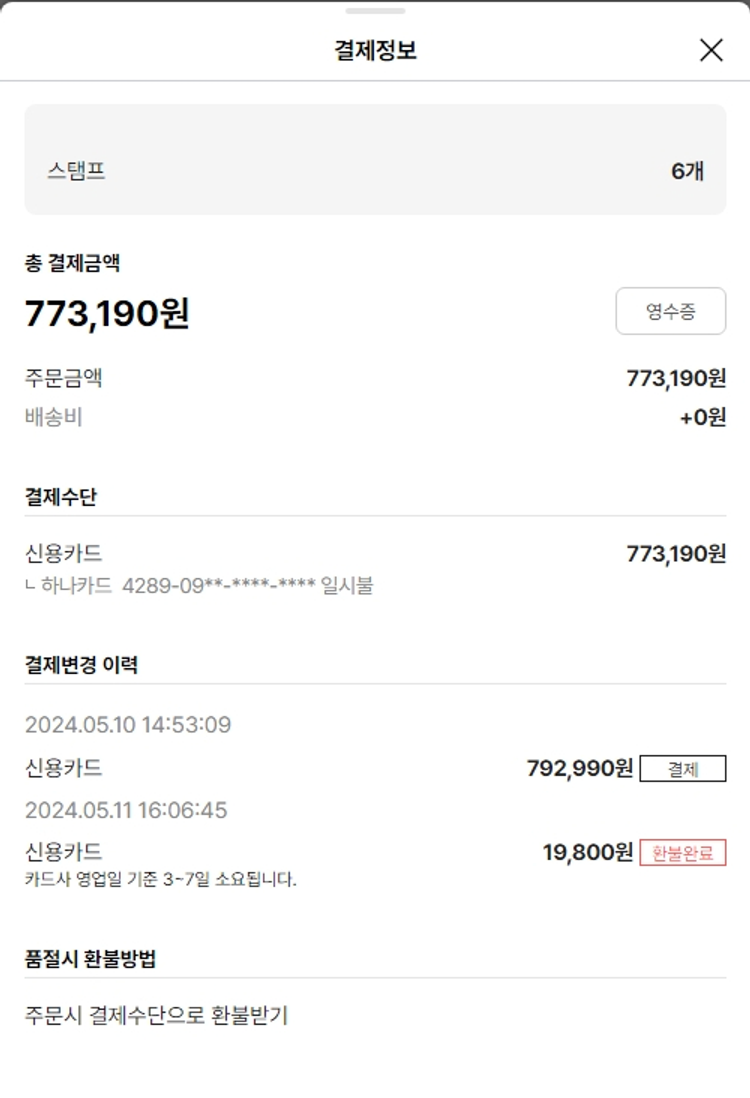This screenshot has height=1098, width=750.
Task: Select 주문시 결제수단으로 환불받기 option
Action: pyautogui.click(x=156, y=1015)
